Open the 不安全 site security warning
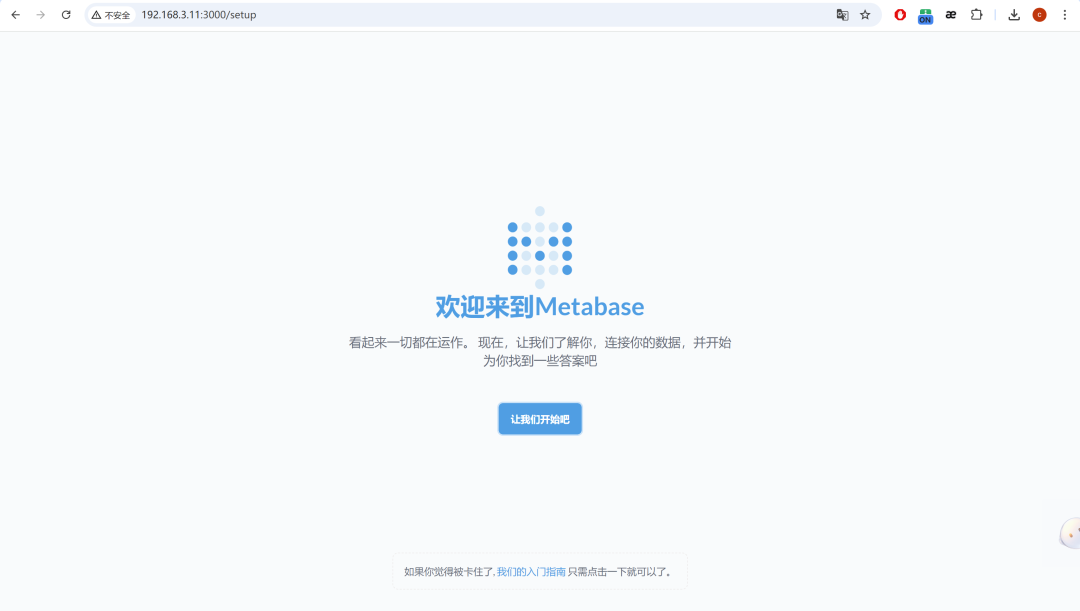Image resolution: width=1080 pixels, height=611 pixels. tap(111, 14)
